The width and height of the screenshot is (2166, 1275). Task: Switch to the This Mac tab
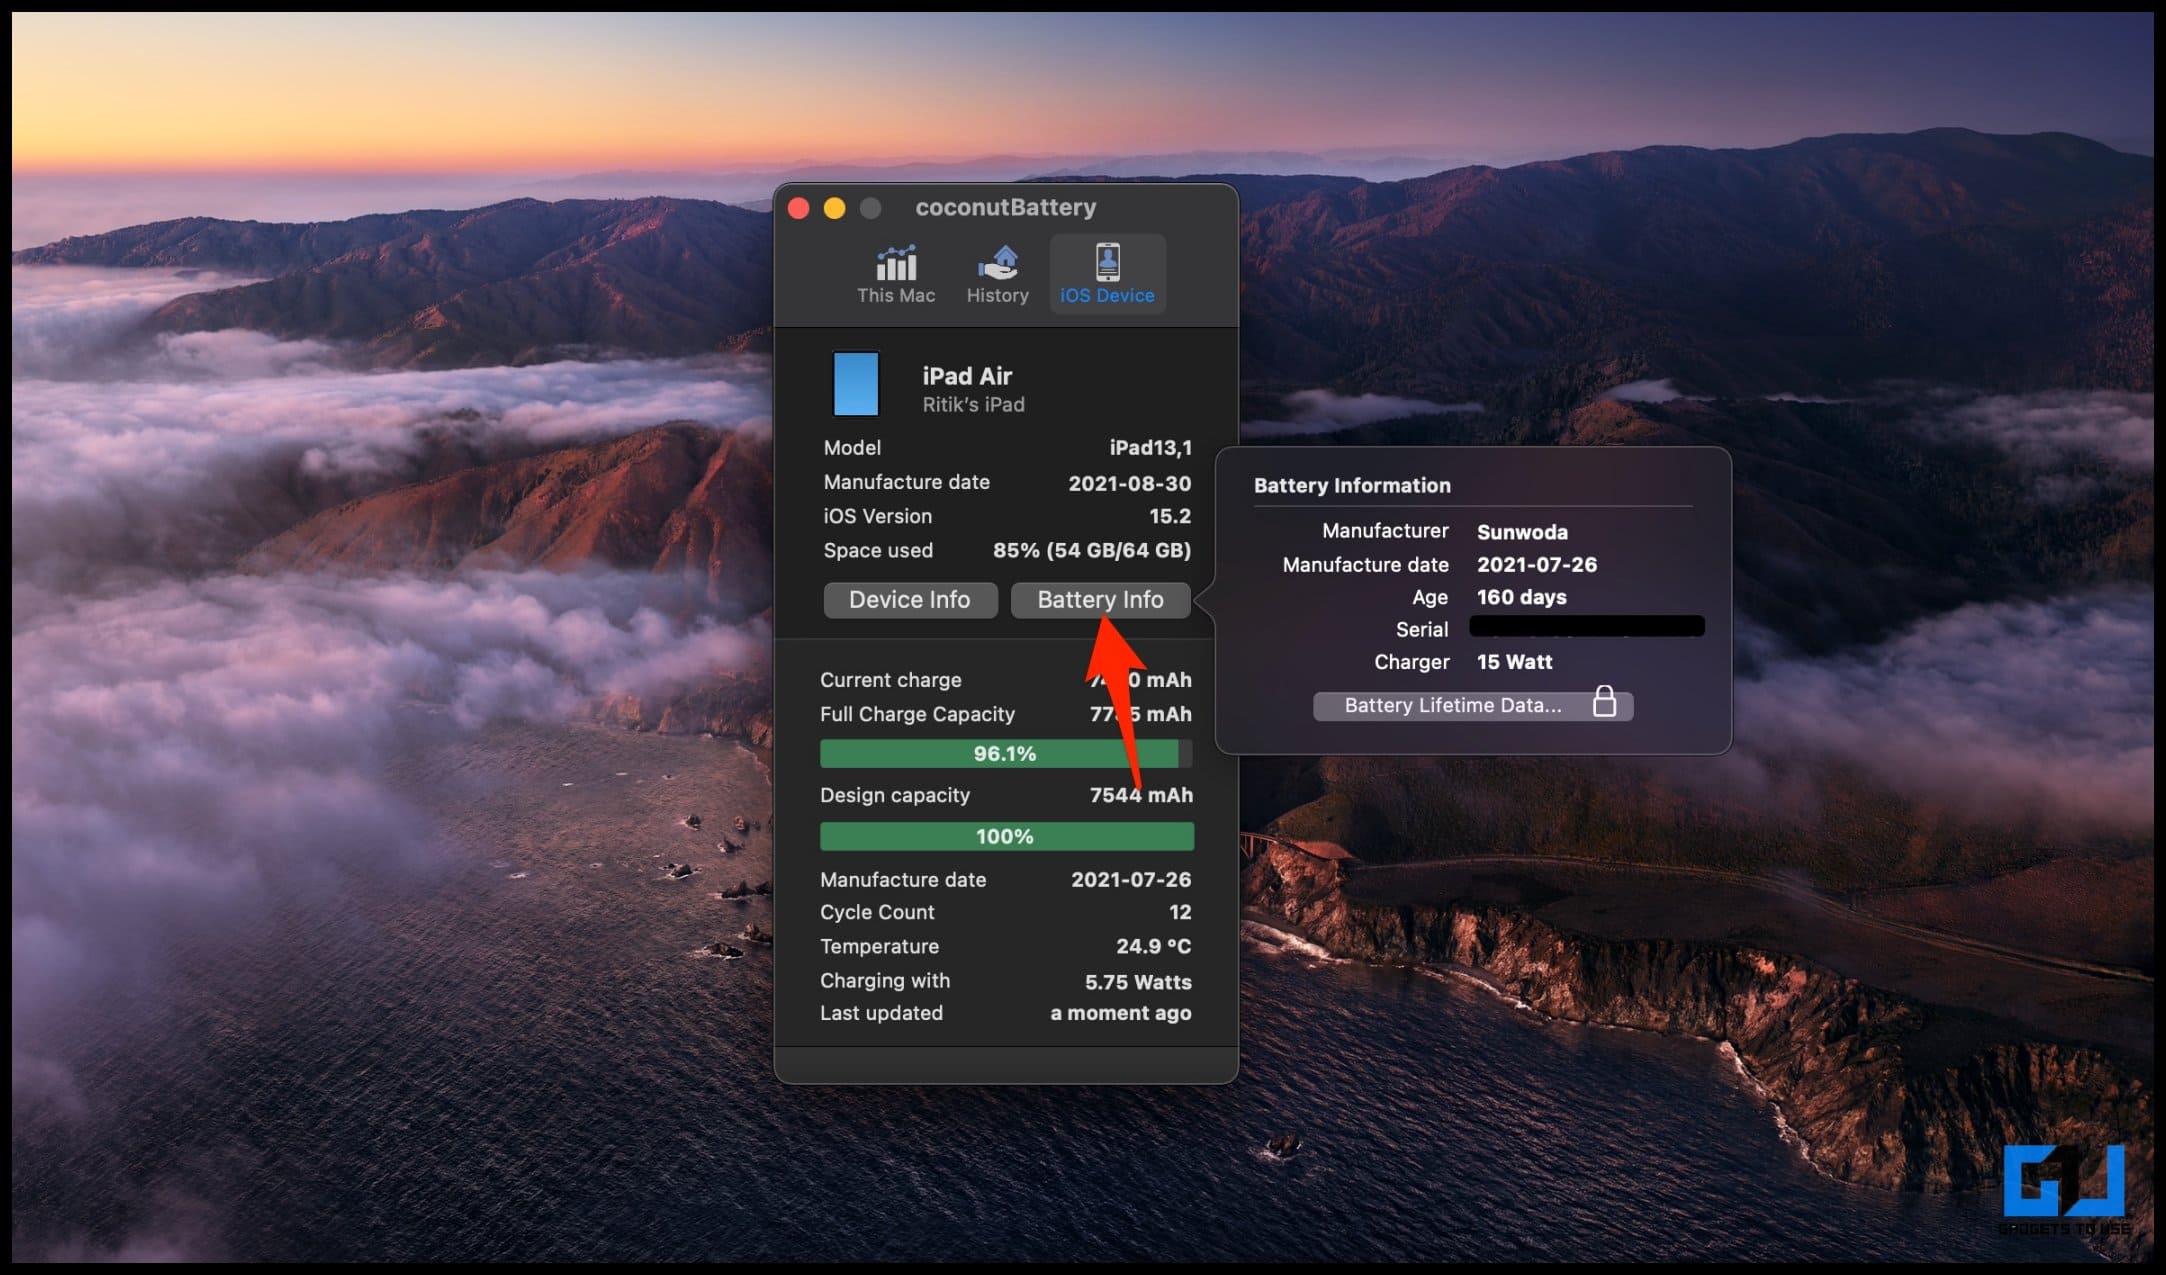[896, 275]
